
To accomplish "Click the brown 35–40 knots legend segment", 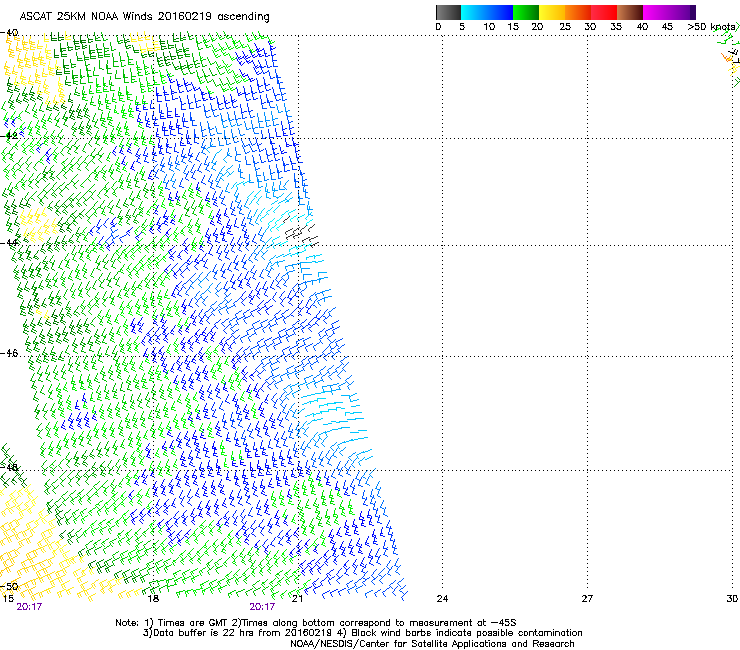I will [630, 12].
